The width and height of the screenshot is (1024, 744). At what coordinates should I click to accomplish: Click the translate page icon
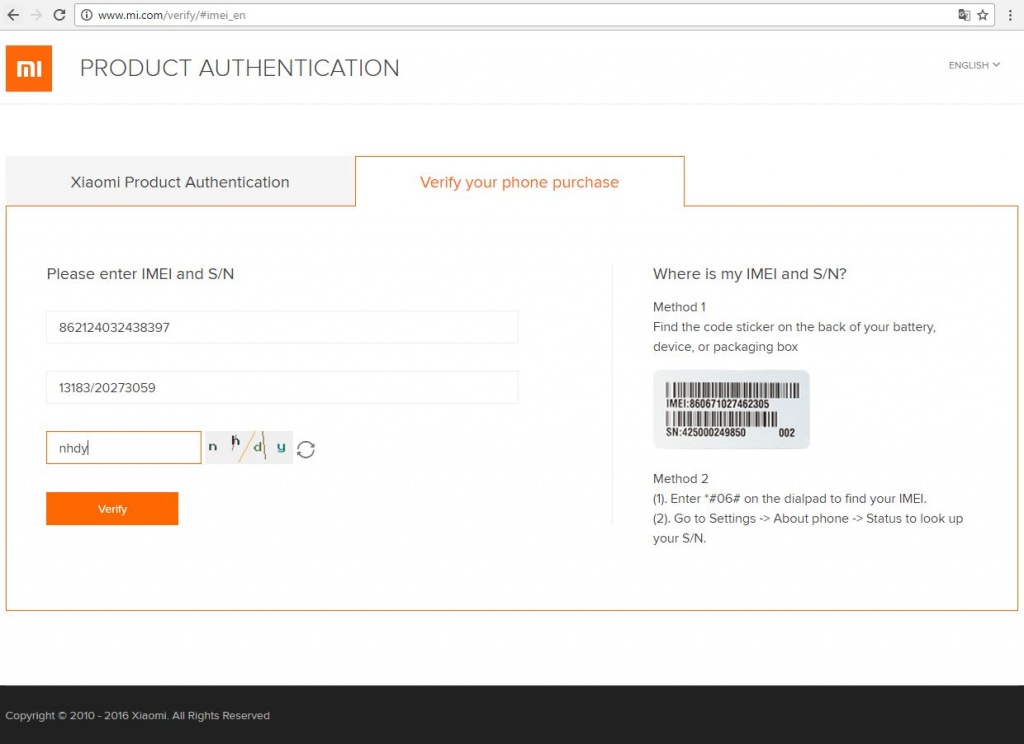pos(964,14)
